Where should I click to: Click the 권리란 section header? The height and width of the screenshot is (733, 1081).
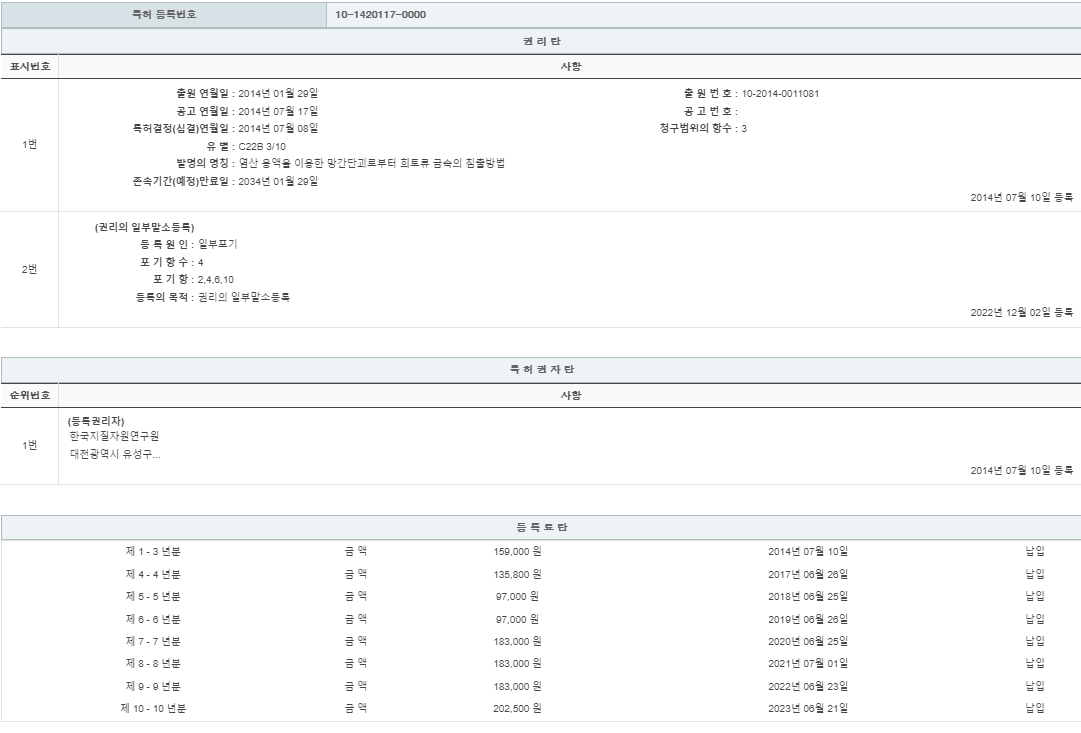click(540, 41)
